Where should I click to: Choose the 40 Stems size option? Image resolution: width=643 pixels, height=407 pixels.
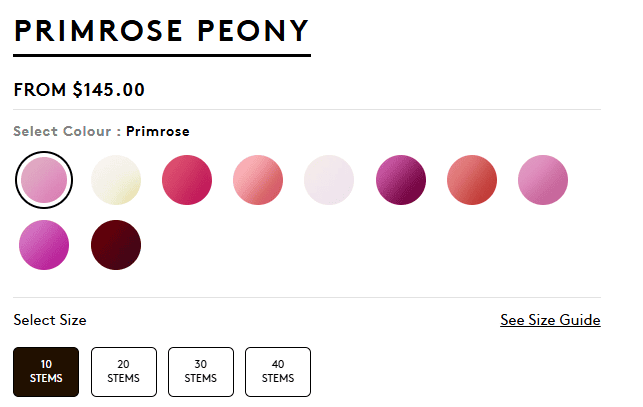[x=278, y=372]
